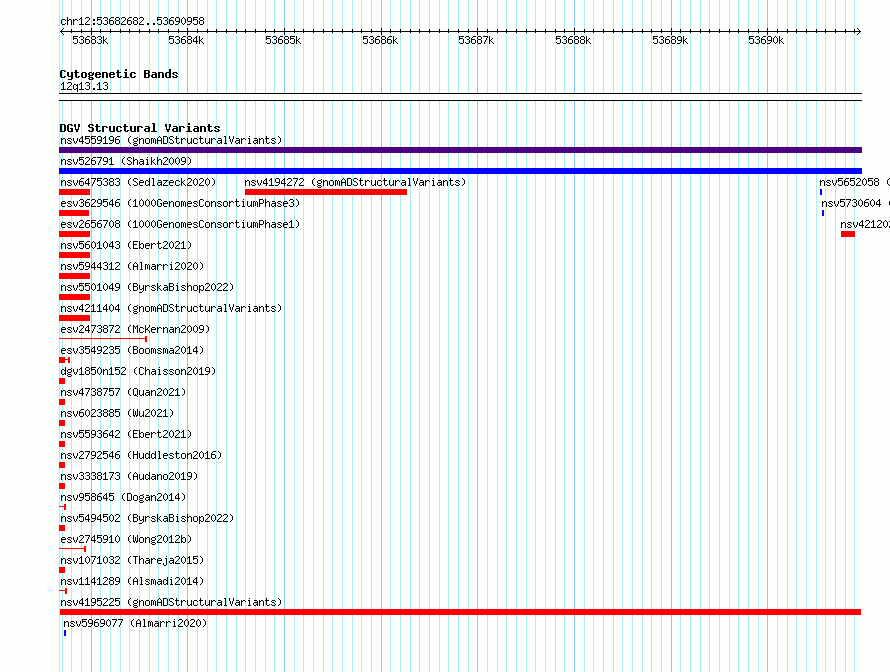Click nsv4195225 (gnomADStructuralVariants) label
This screenshot has width=890, height=672.
pos(171,602)
